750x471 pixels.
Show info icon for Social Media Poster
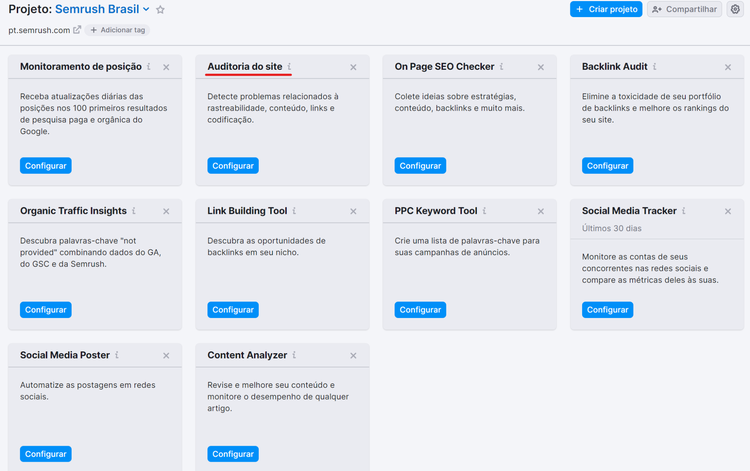coord(117,355)
